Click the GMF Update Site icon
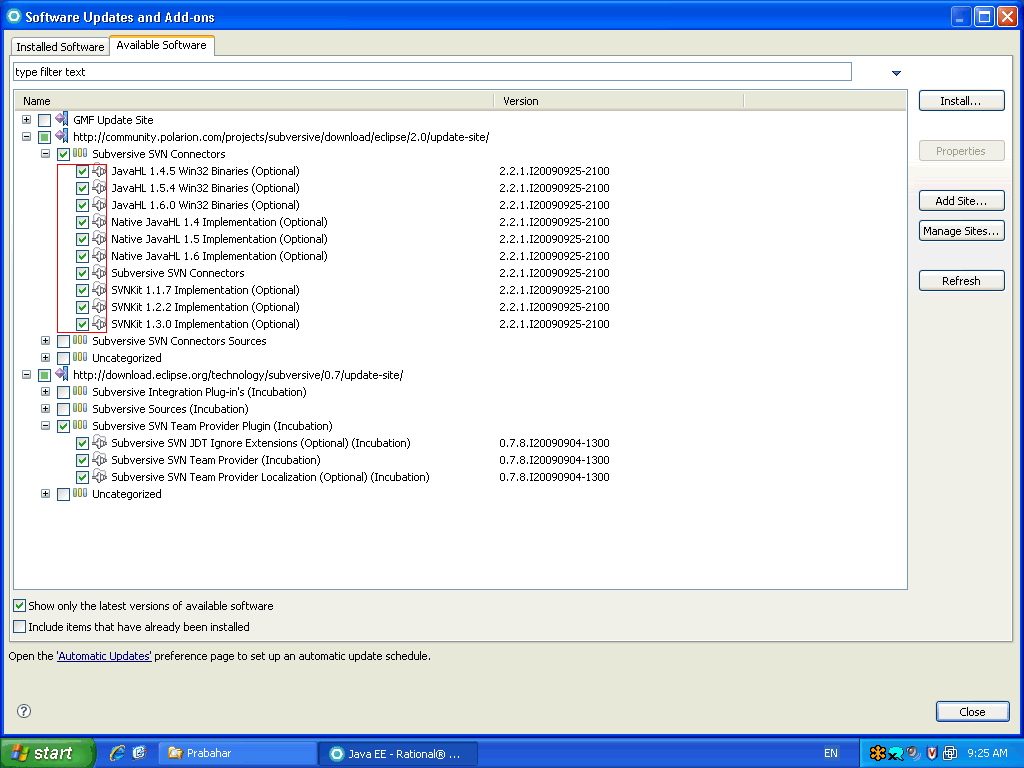The width and height of the screenshot is (1024, 768). [62, 119]
